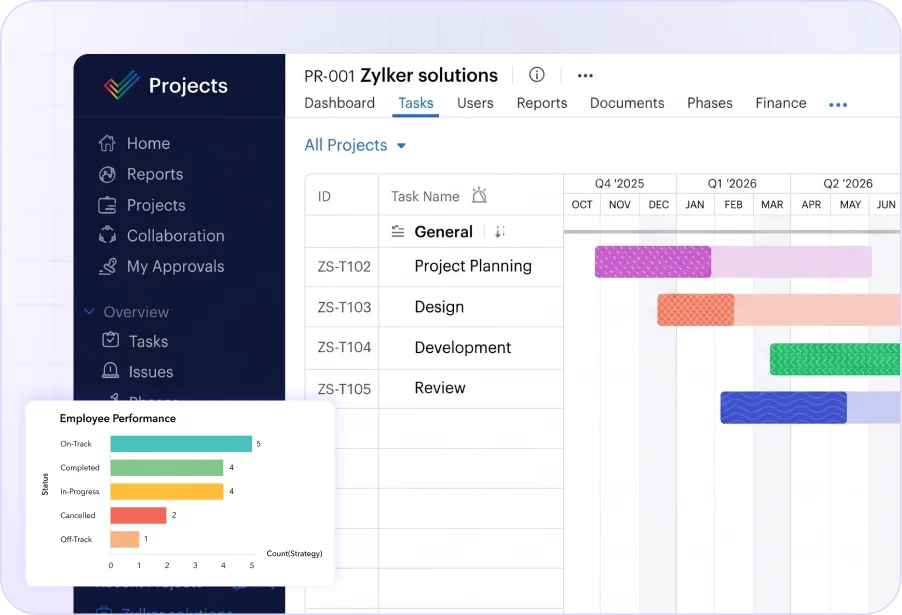Click the Employee Performance chart title
This screenshot has height=615, width=902.
(x=118, y=418)
